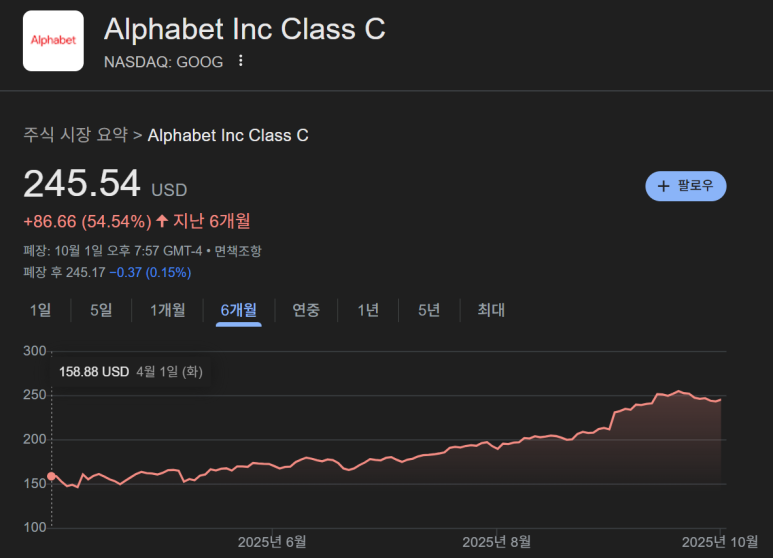Select the 1일 time range tab
This screenshot has height=558, width=773.
tap(41, 310)
